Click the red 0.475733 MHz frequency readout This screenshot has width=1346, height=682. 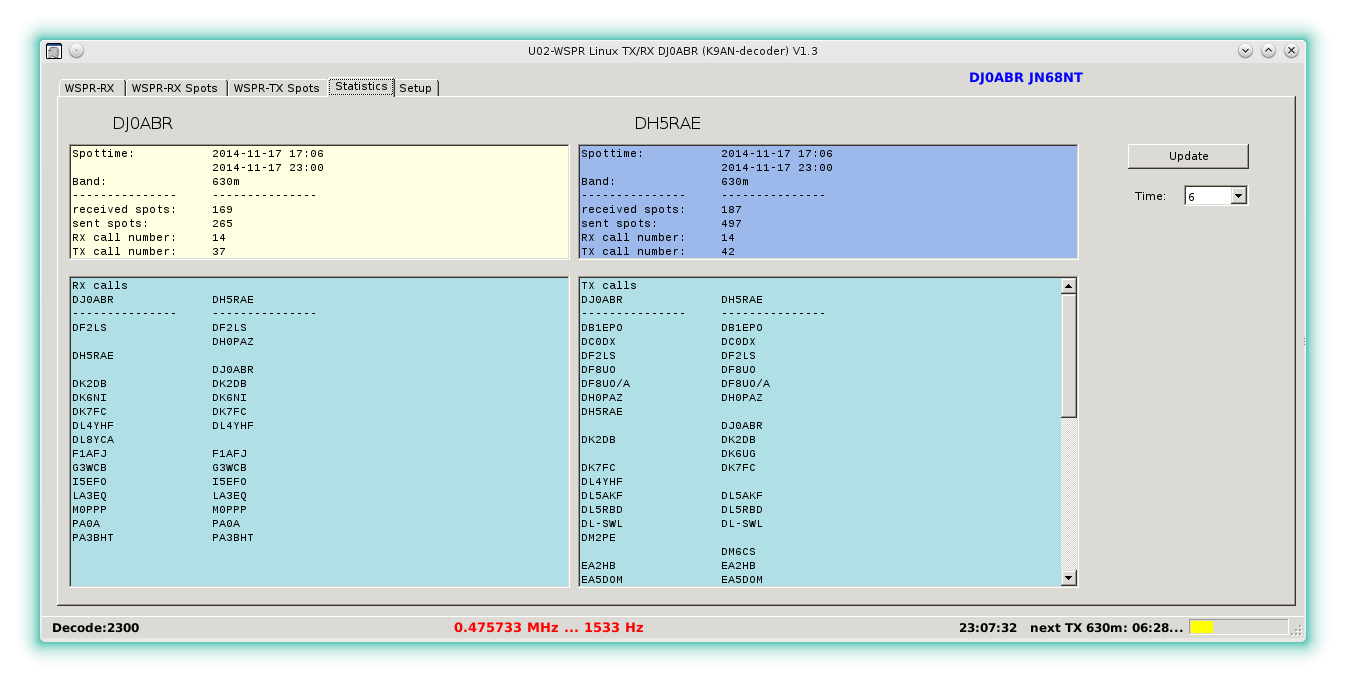(x=548, y=628)
